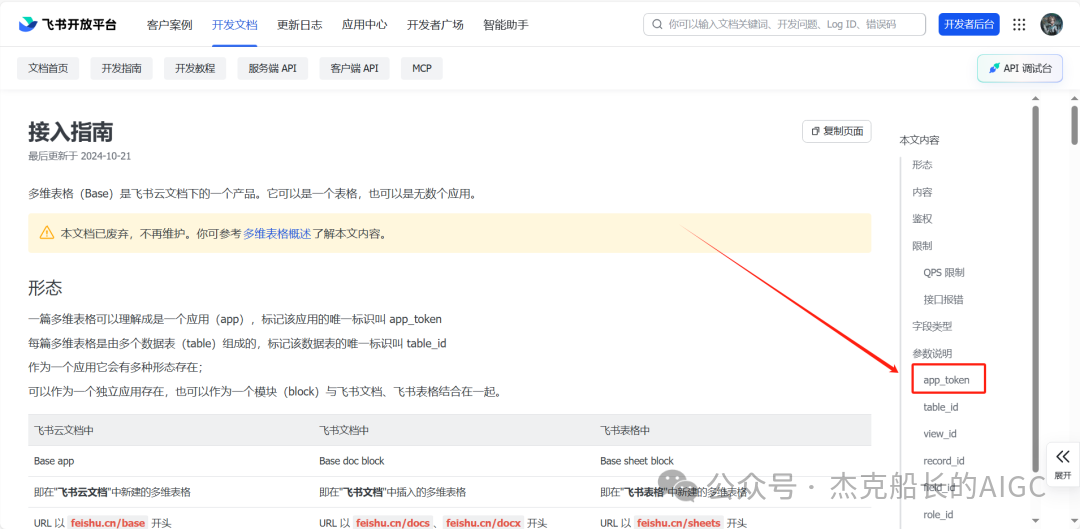
Task: Click the 接入指南 page title
Action: [70, 132]
